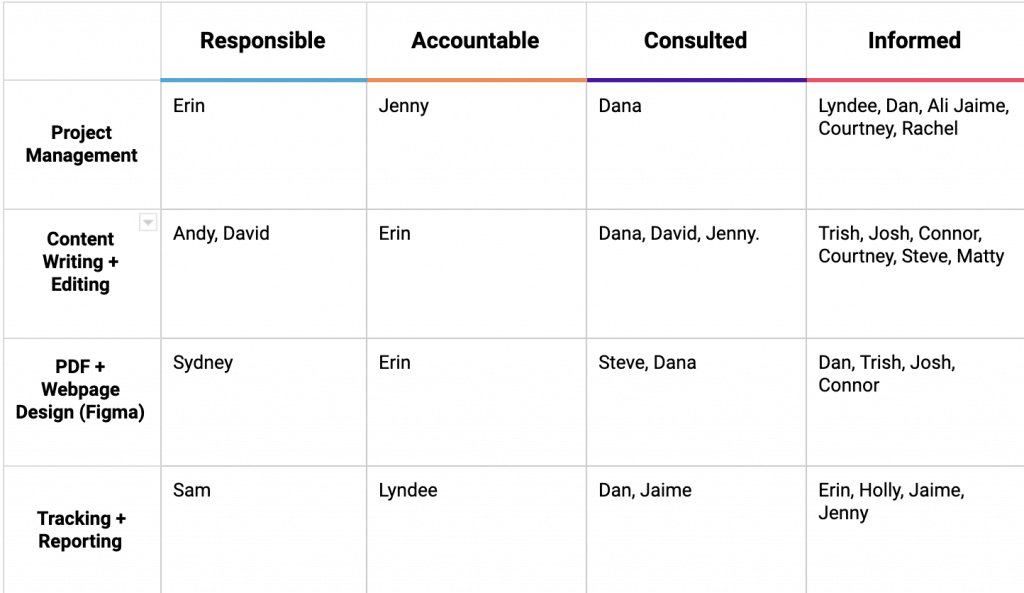
Task: Click the Tracking + Reporting row label
Action: pos(82,530)
